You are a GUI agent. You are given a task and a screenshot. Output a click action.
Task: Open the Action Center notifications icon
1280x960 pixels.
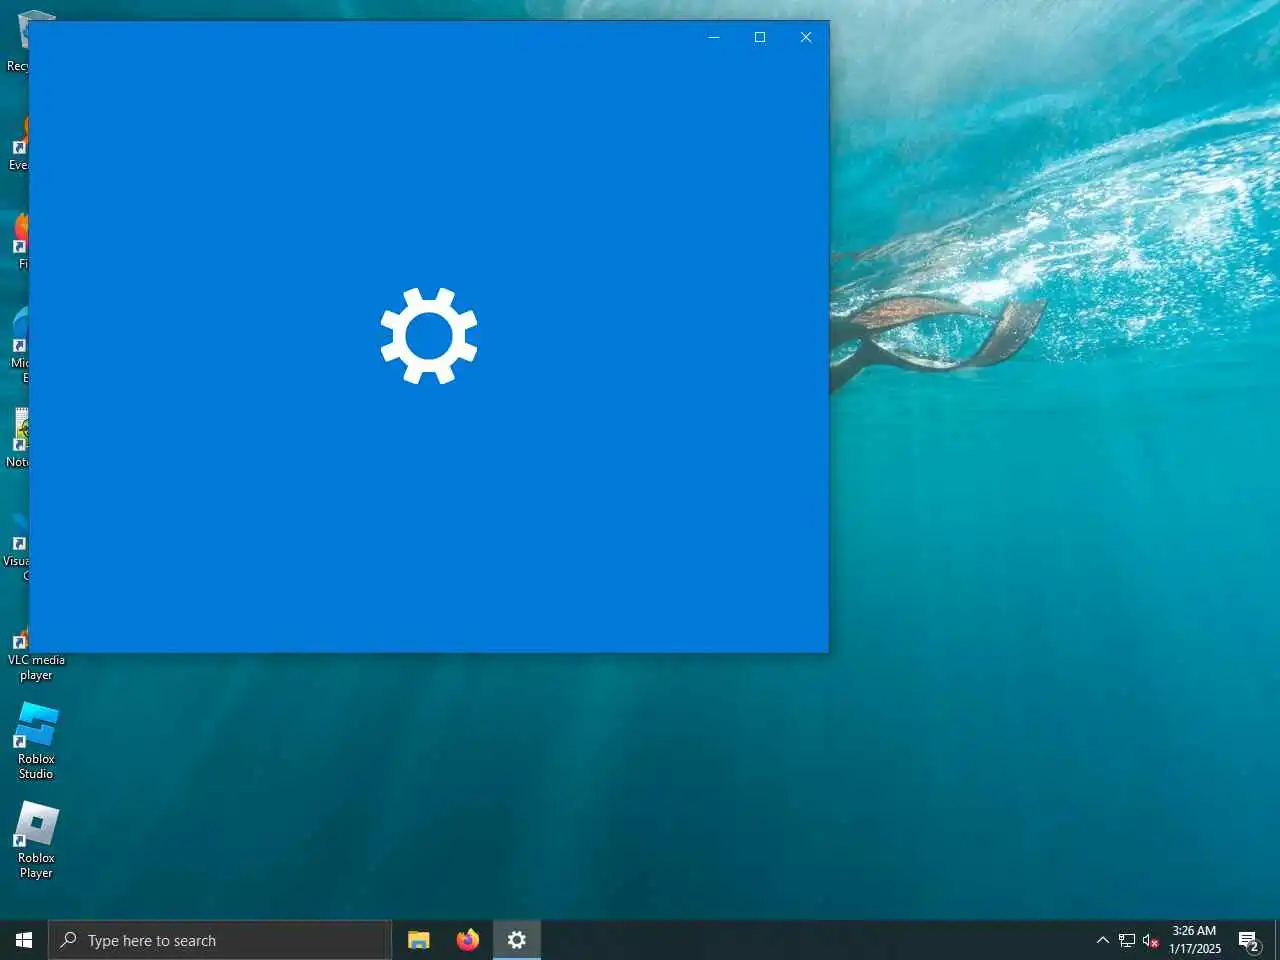[1249, 940]
